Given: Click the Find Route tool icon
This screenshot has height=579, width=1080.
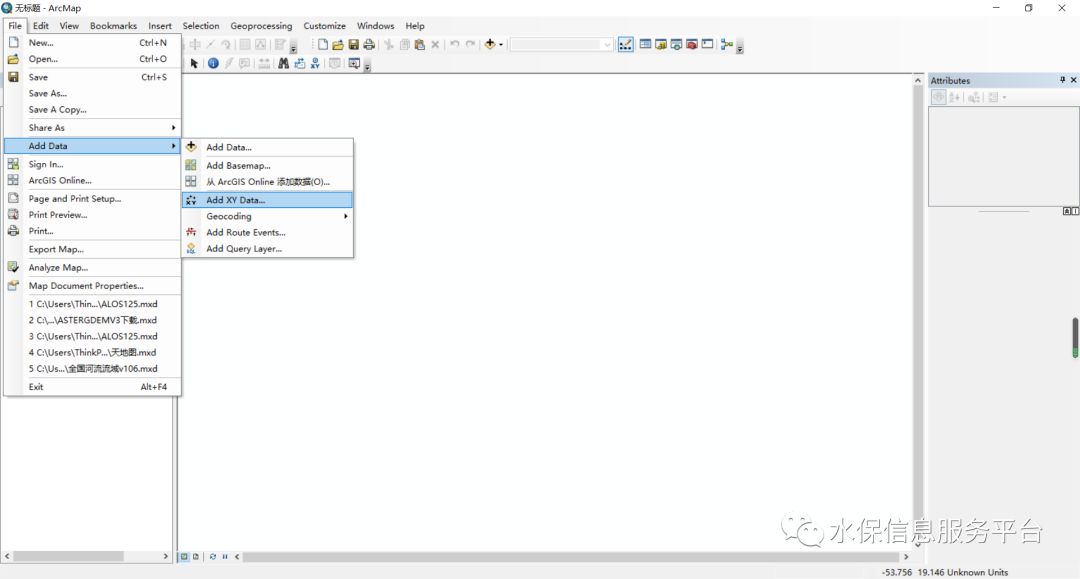Looking at the screenshot, I should (x=300, y=63).
